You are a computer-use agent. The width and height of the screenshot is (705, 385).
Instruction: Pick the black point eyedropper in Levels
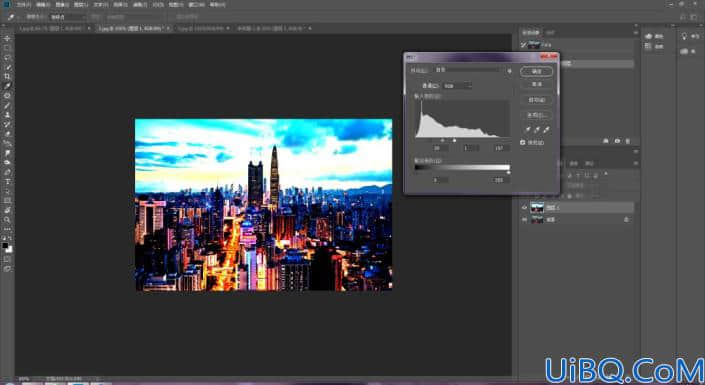[528, 130]
